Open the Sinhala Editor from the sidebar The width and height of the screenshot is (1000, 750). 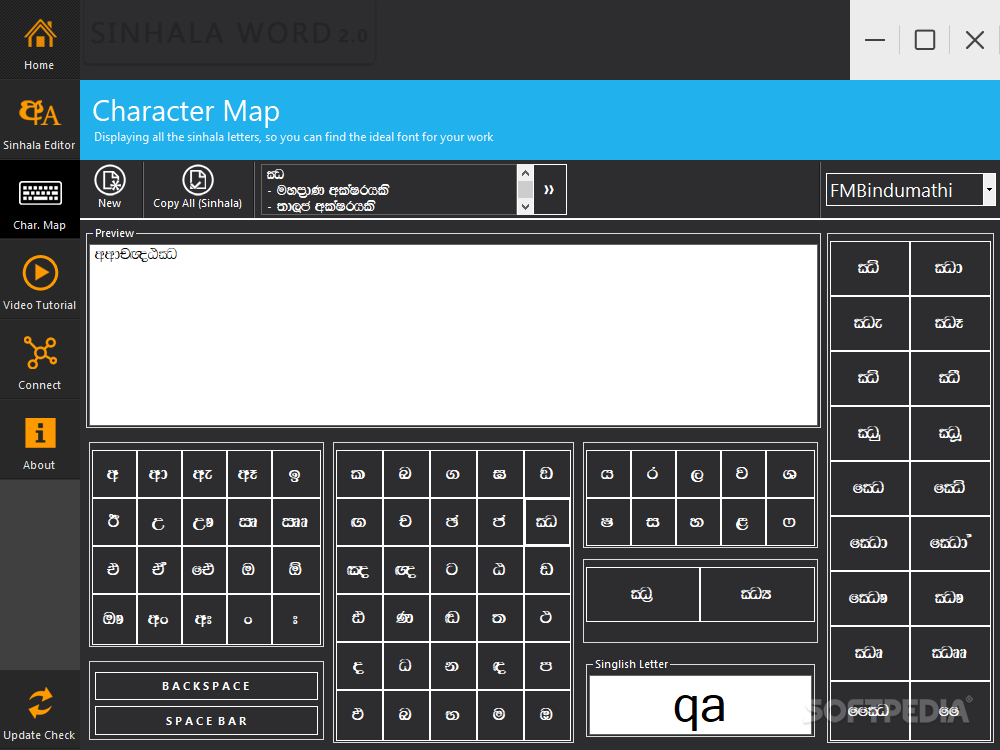[x=40, y=120]
